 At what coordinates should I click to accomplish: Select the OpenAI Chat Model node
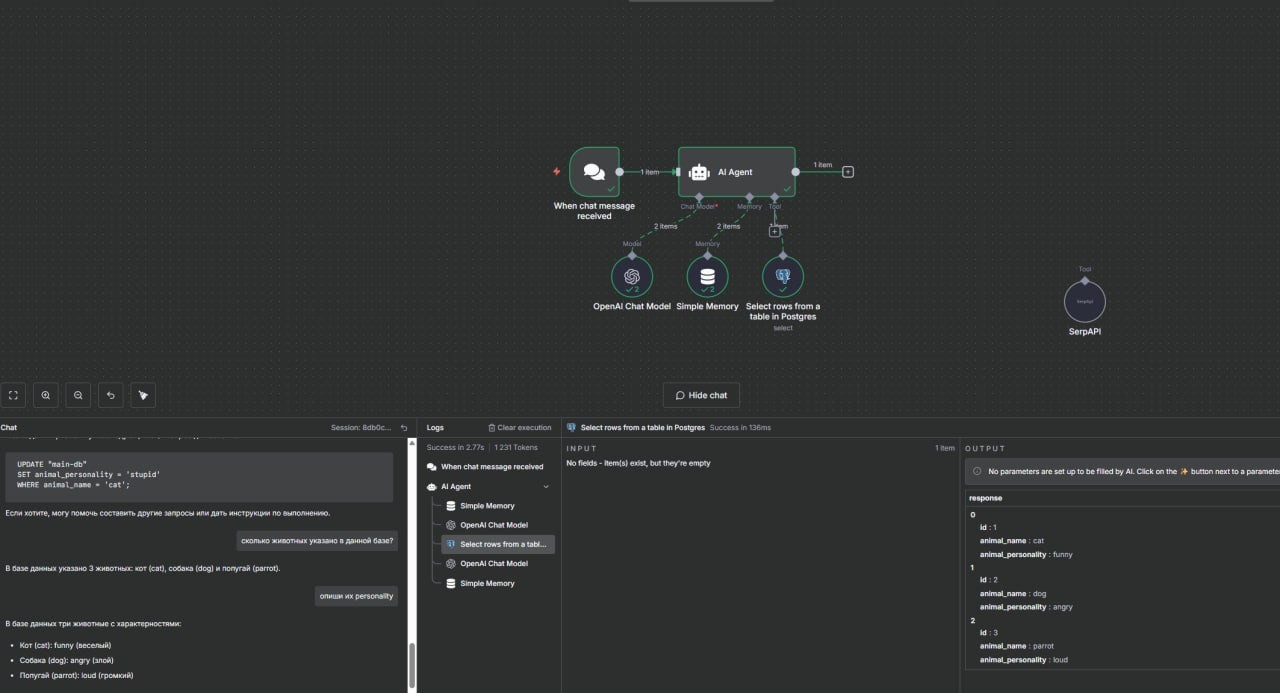tap(632, 276)
